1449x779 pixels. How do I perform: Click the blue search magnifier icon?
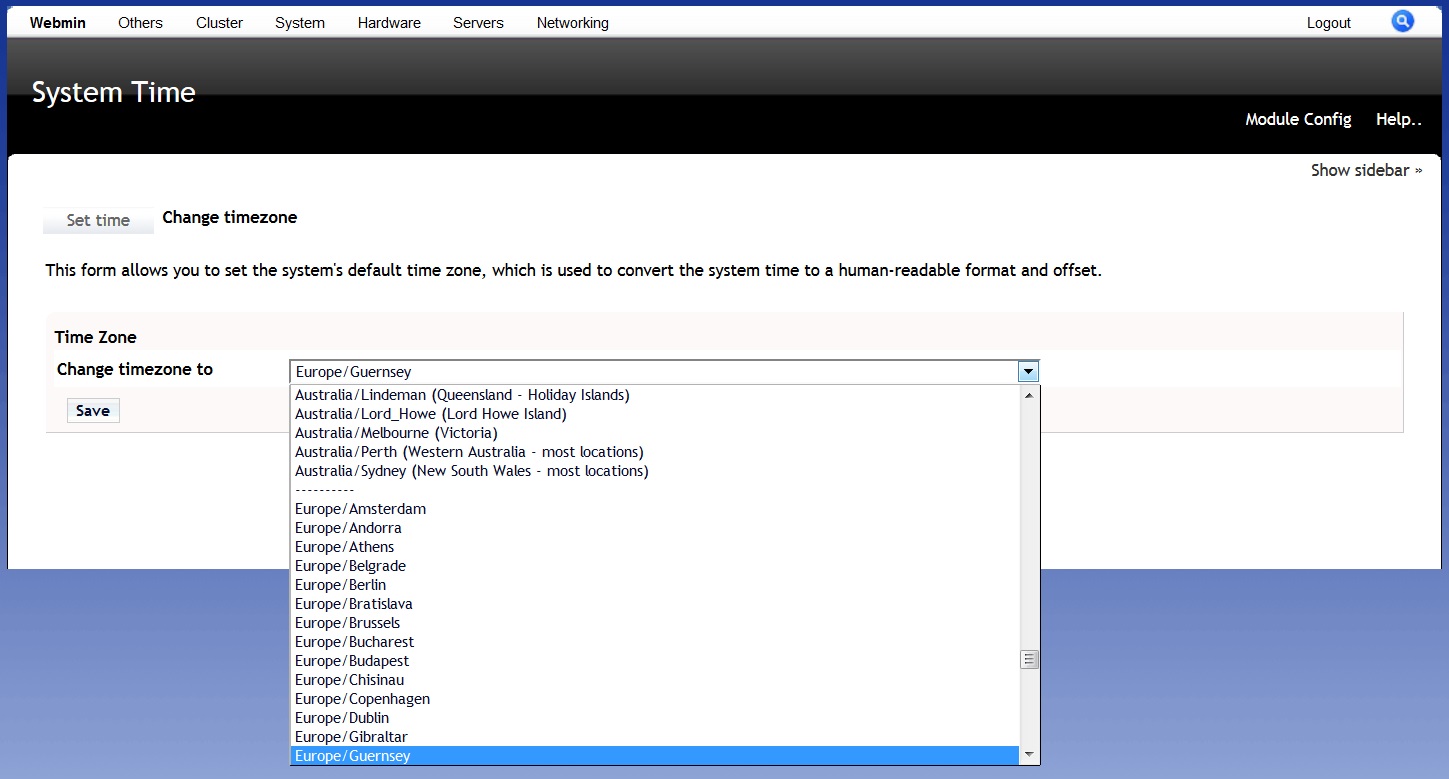(x=1402, y=21)
